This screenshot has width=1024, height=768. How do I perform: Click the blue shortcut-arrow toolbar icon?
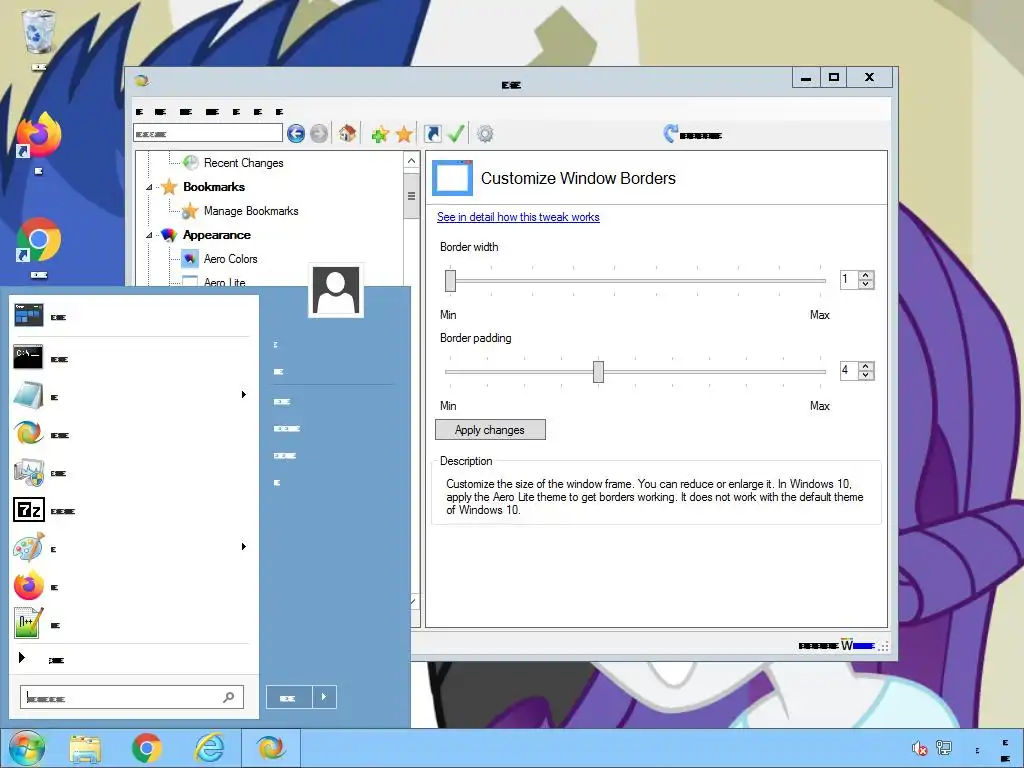(x=432, y=134)
